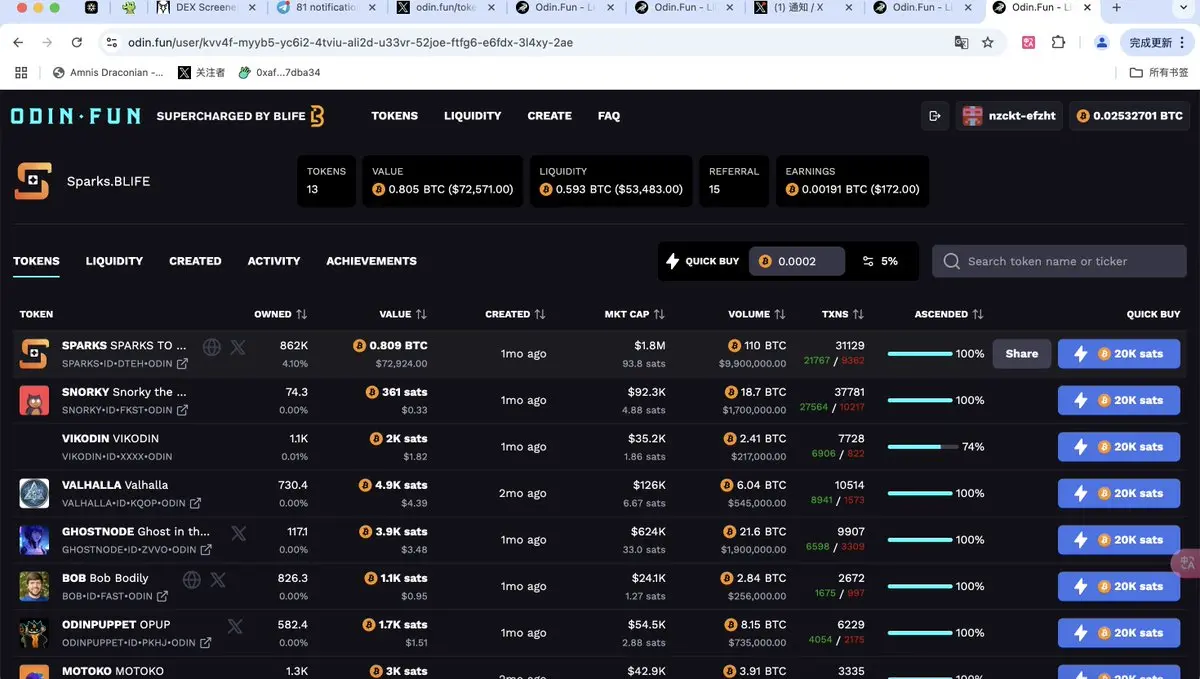The image size is (1200, 679).
Task: Open the slippage settings icon beside 5%
Action: coord(868,261)
